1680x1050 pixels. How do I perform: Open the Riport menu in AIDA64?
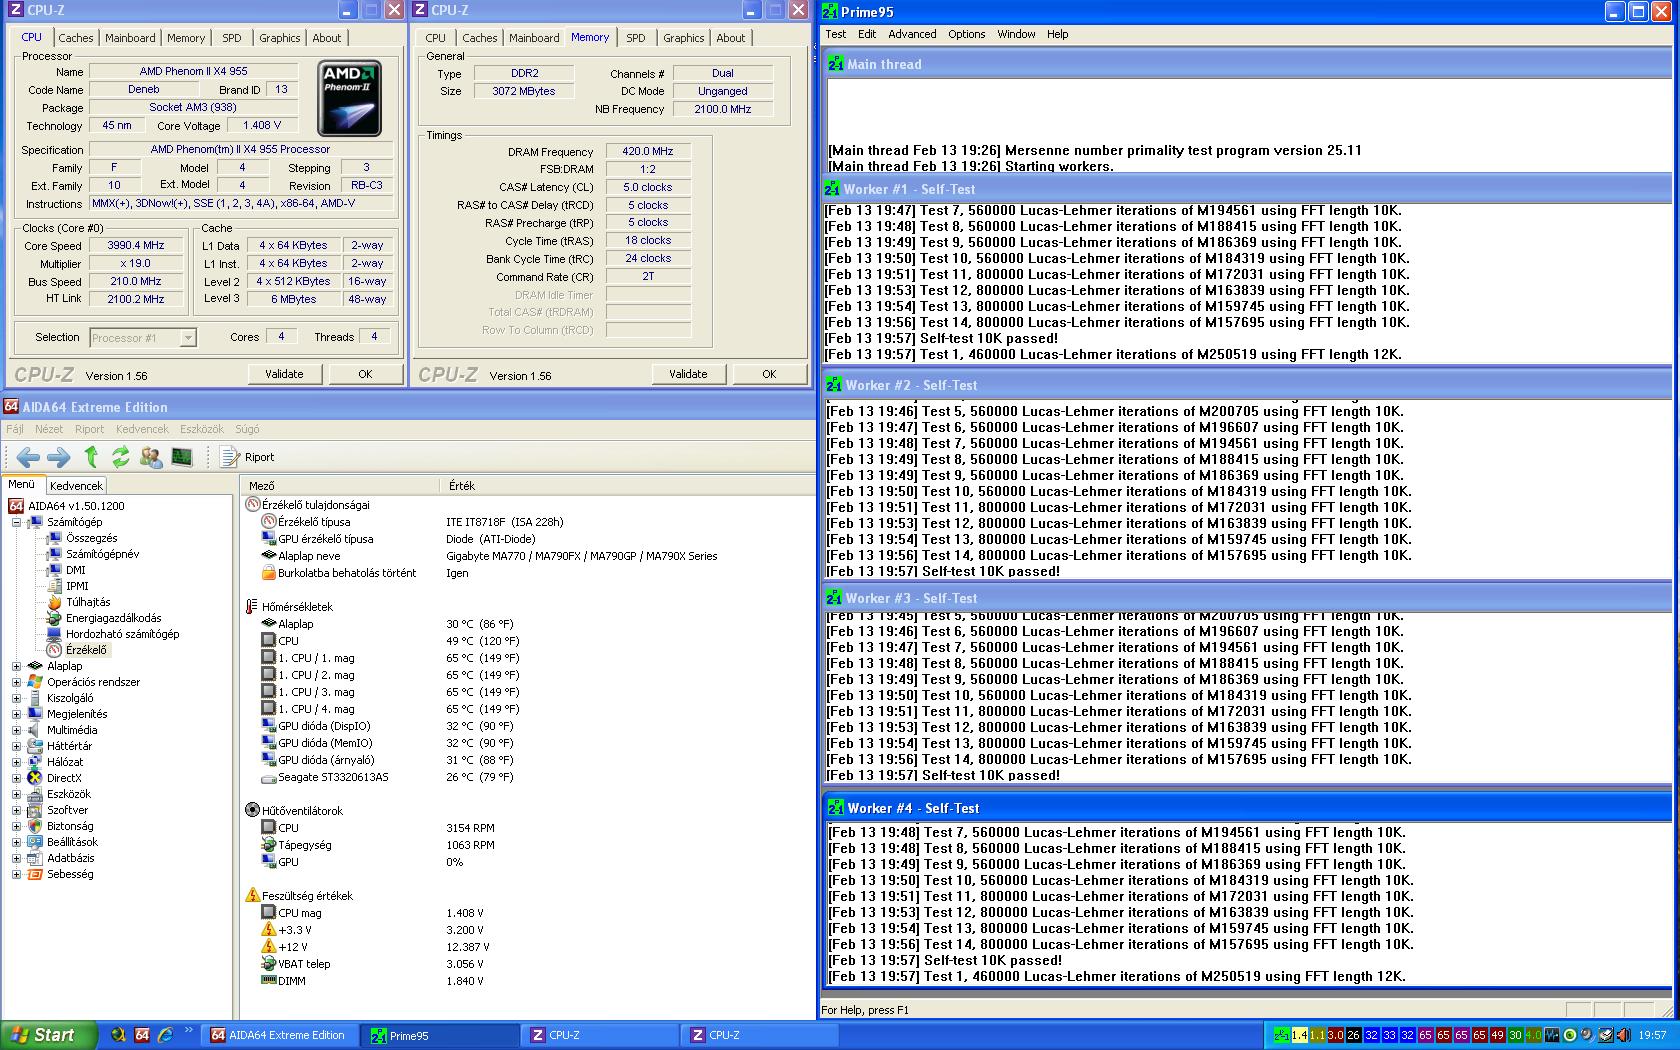click(89, 429)
